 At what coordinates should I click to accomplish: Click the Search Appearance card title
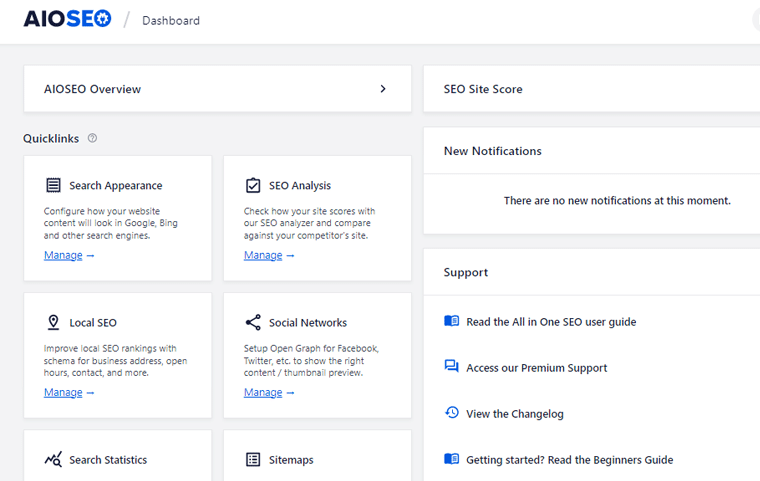(116, 186)
